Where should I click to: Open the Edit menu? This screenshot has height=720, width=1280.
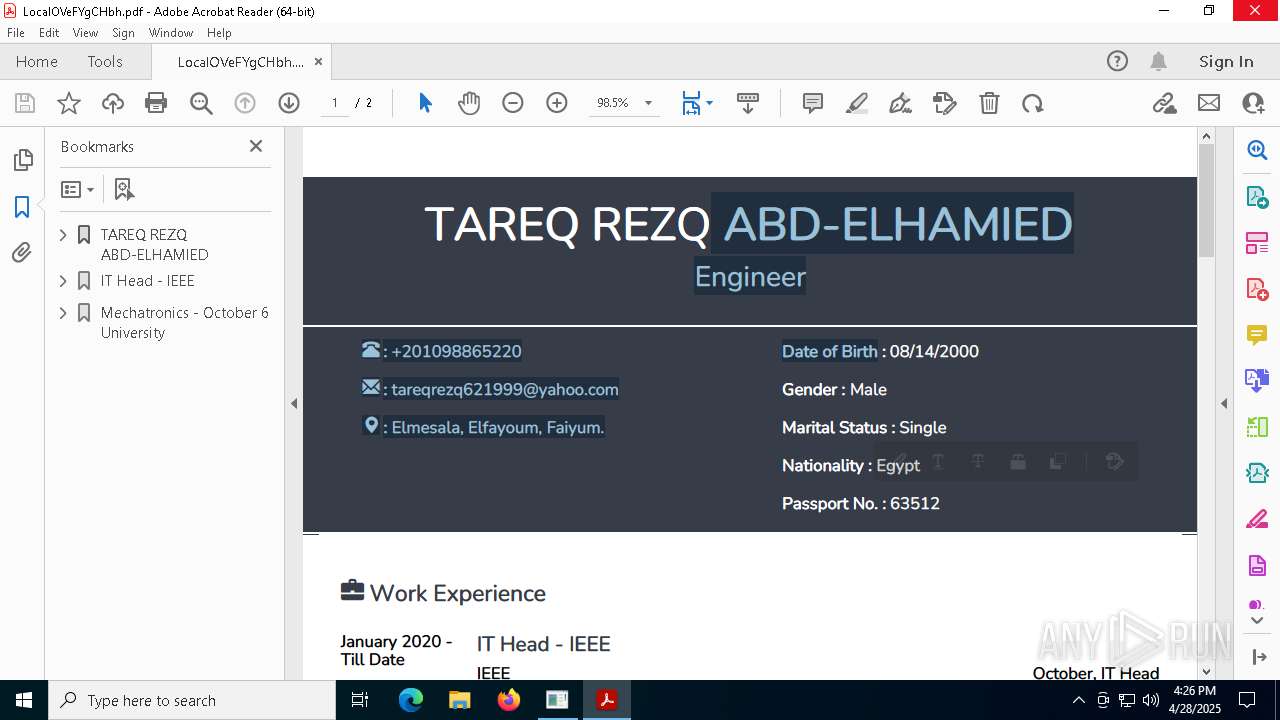49,33
